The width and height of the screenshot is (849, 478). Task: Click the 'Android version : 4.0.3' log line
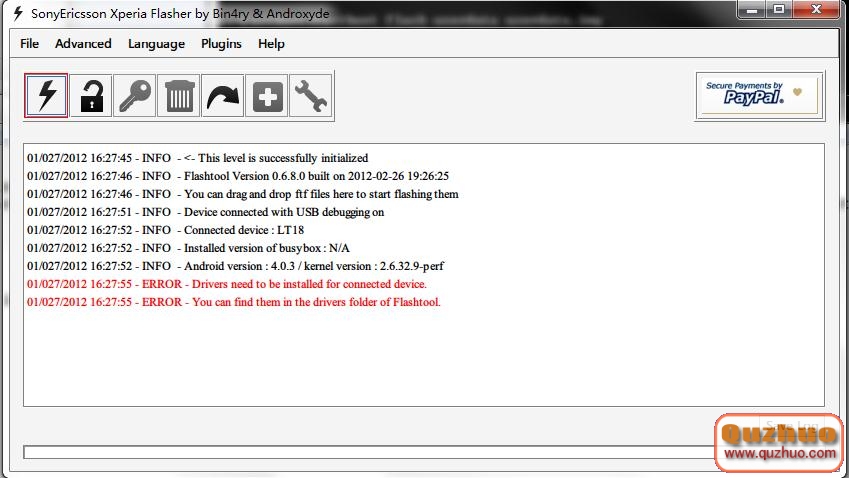coord(236,266)
